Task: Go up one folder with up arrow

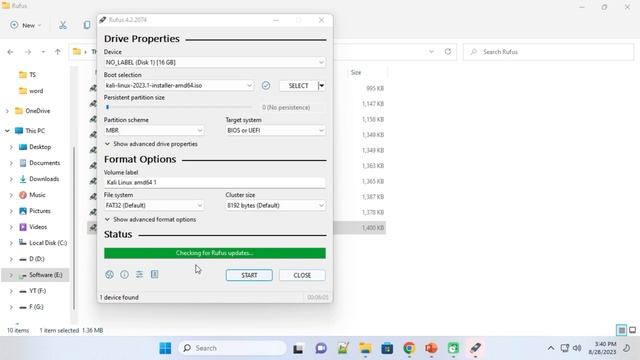Action: pyautogui.click(x=58, y=52)
